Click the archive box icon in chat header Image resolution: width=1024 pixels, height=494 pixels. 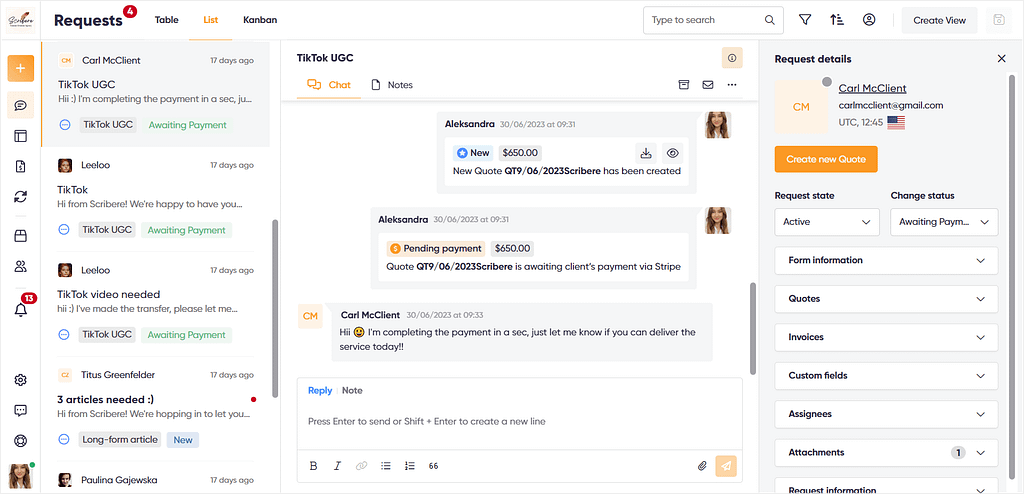684,85
